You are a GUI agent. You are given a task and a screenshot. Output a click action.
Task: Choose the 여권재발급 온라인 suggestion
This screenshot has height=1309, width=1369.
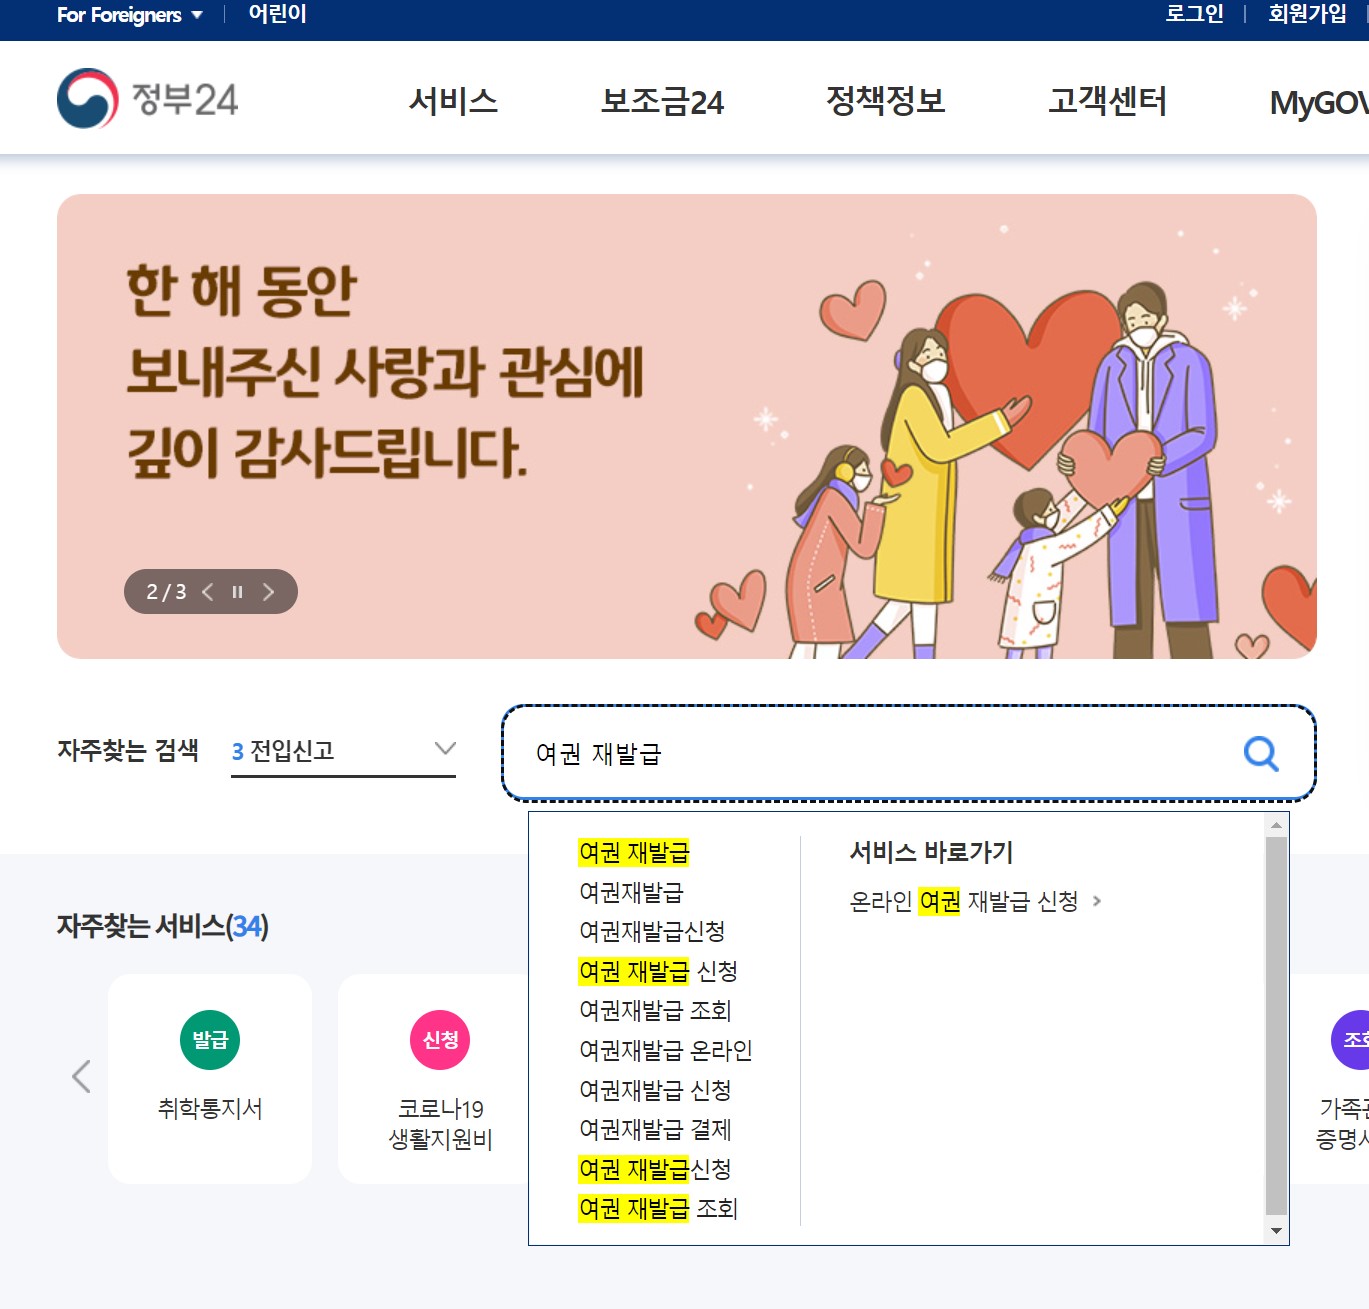point(666,1050)
